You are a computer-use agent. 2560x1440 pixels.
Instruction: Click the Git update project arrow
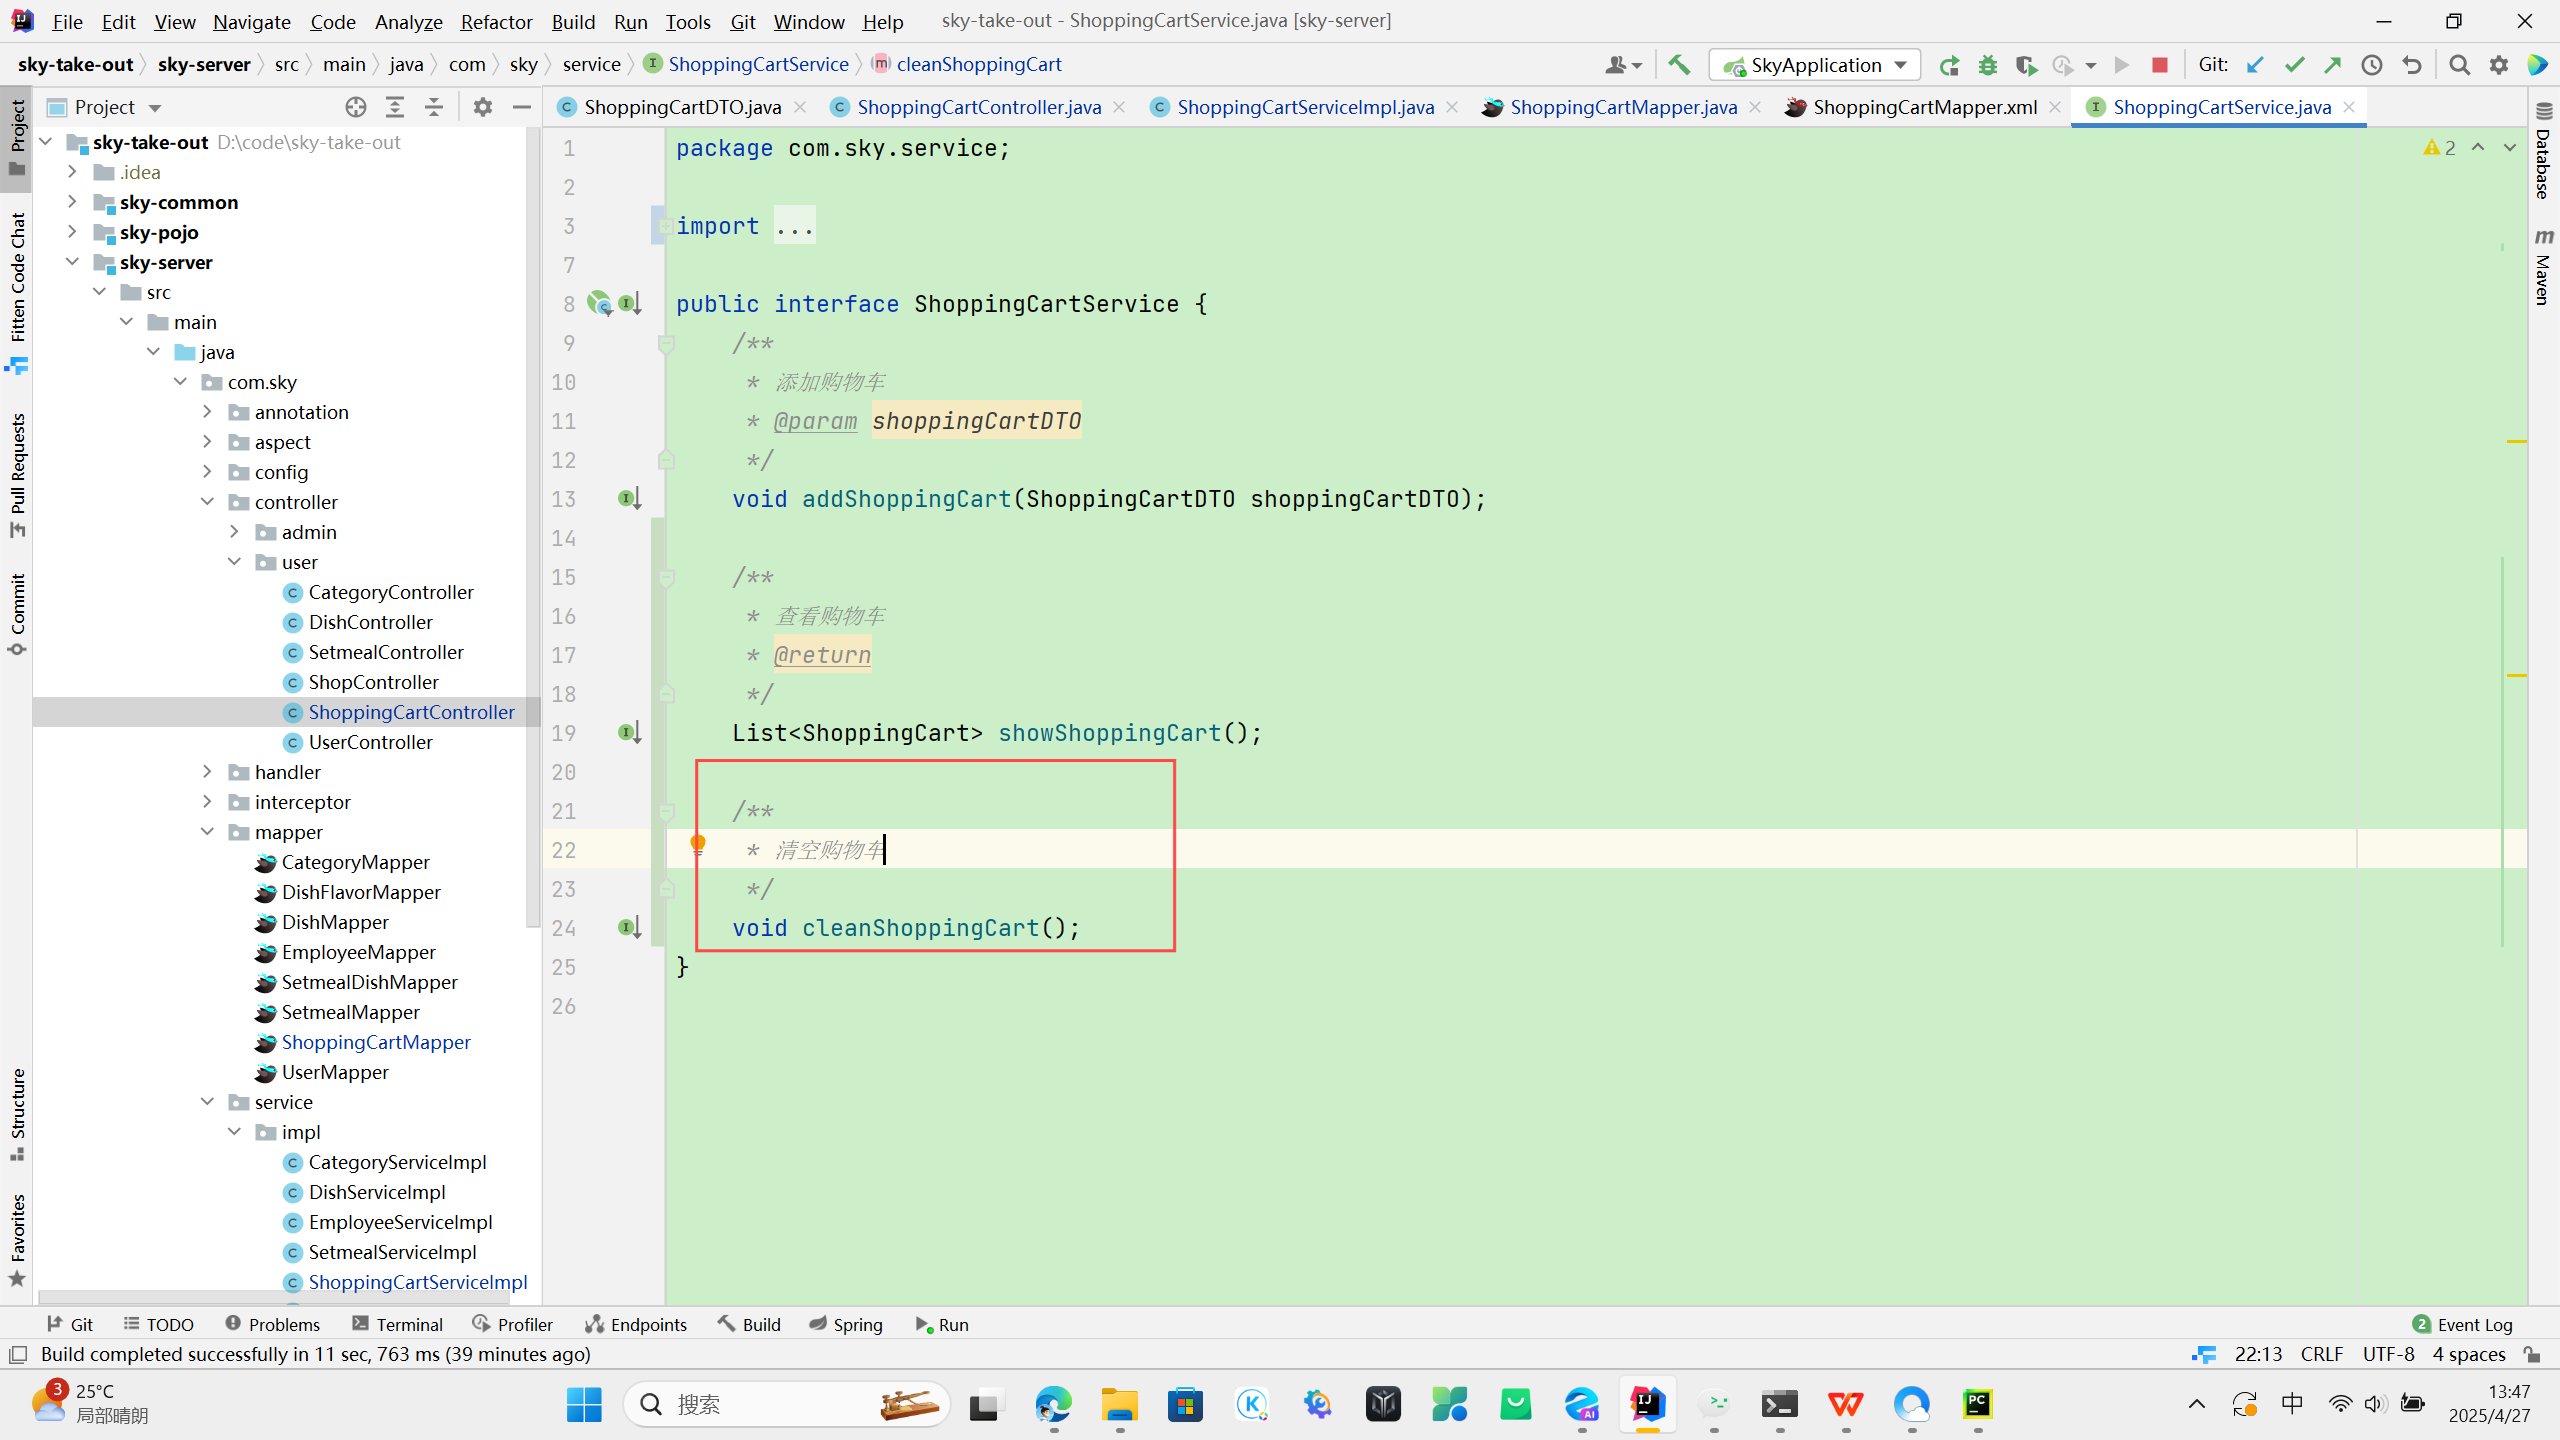[2256, 65]
